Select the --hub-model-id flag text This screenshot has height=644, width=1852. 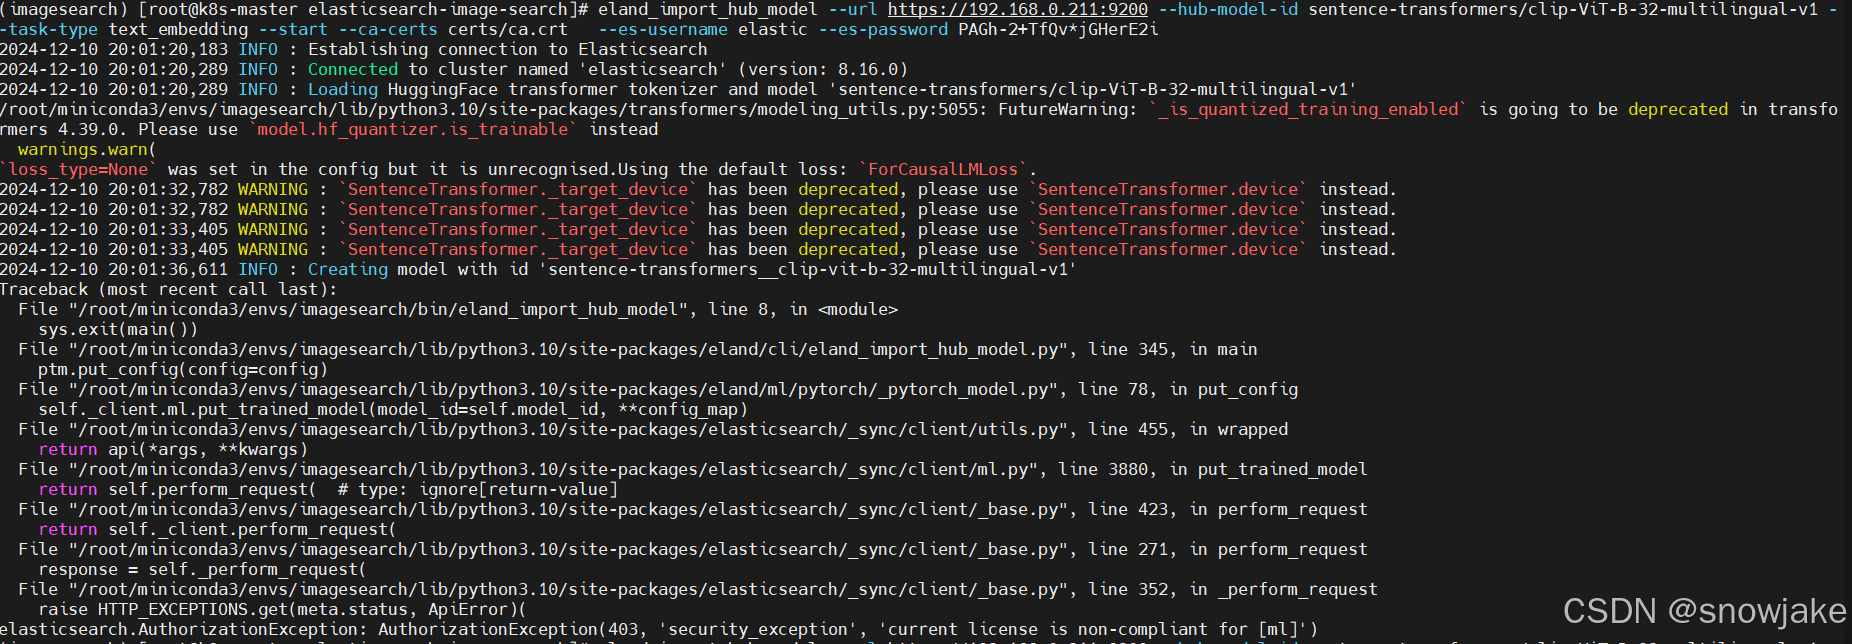(1228, 10)
